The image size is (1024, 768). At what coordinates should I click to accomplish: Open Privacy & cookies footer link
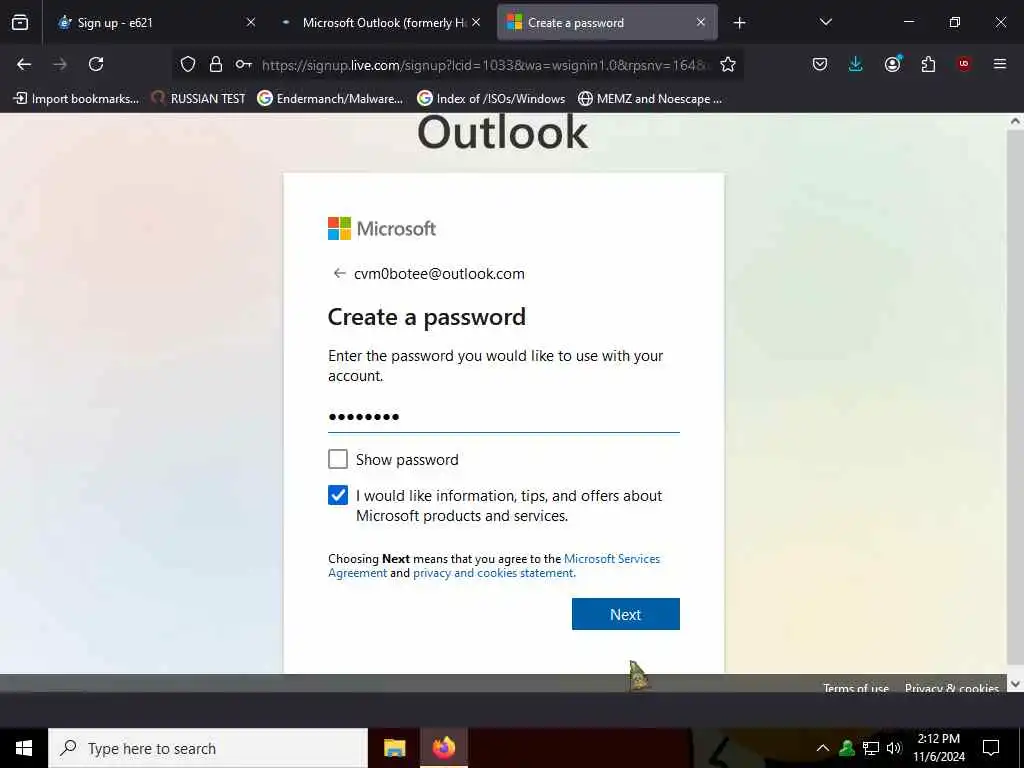point(952,688)
